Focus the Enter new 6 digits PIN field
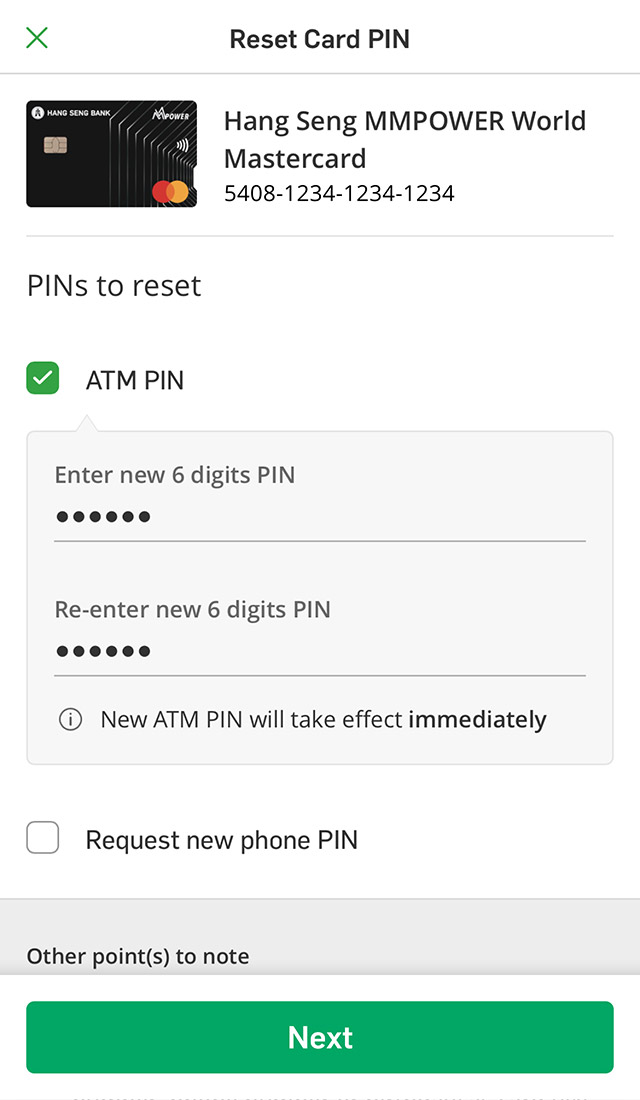640x1100 pixels. (x=320, y=517)
